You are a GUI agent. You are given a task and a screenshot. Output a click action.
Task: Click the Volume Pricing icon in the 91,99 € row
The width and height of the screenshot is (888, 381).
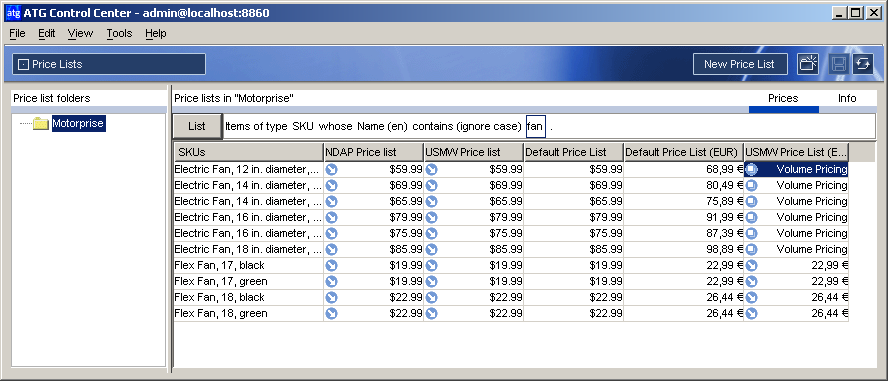[x=752, y=217]
